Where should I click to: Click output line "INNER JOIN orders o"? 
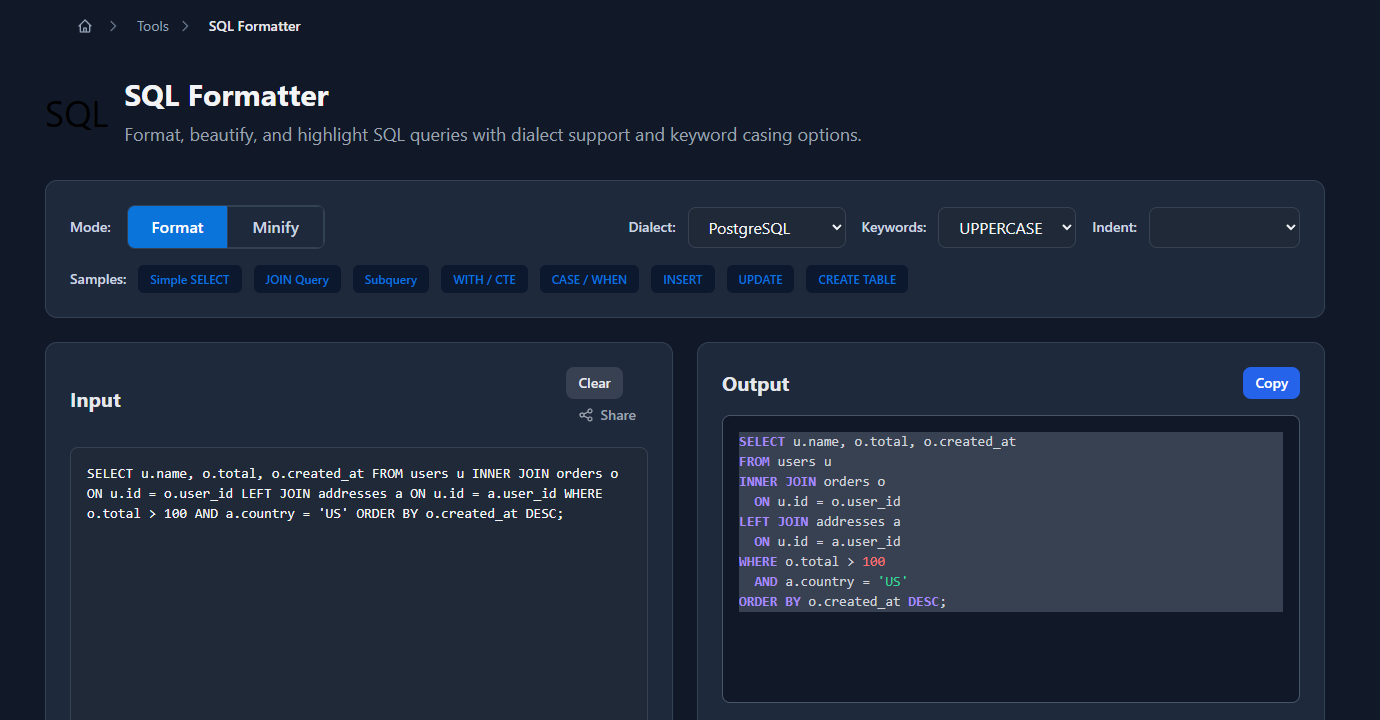click(812, 481)
